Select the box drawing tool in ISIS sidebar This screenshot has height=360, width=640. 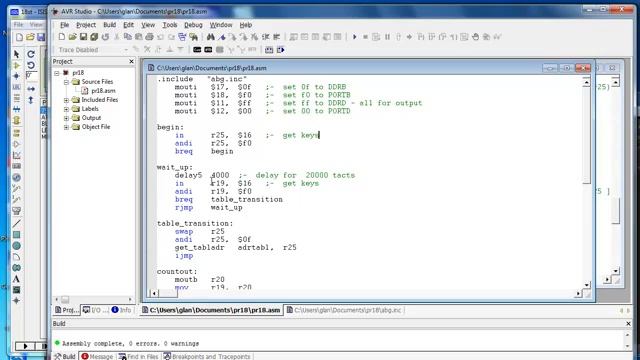pos(16,235)
